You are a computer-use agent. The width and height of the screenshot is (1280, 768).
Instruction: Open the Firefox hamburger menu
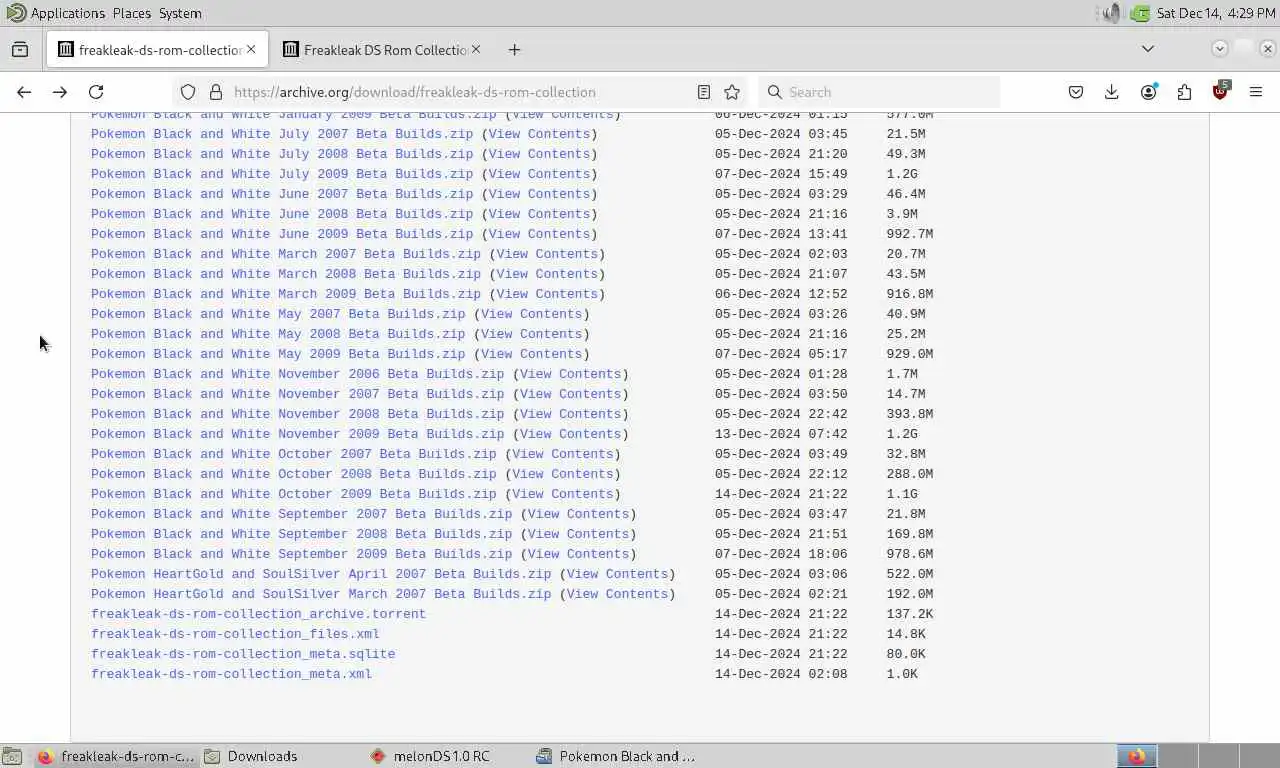point(1256,92)
